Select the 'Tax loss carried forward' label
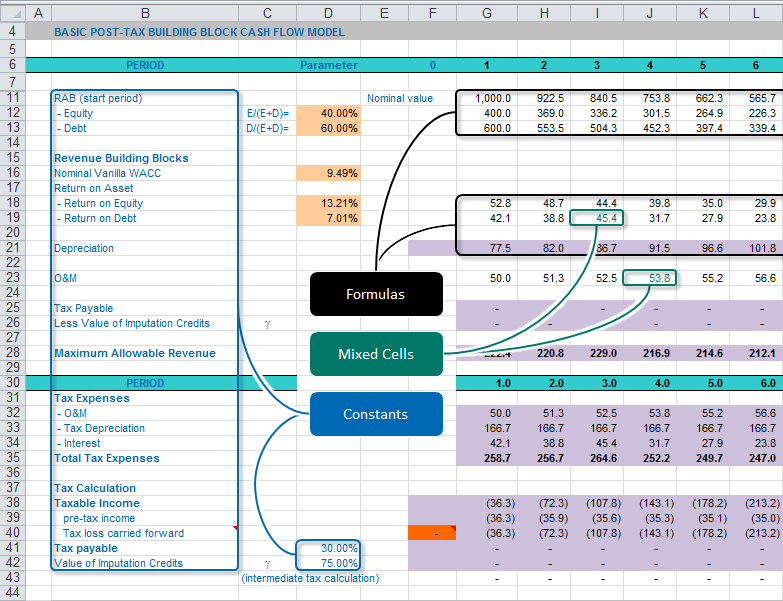This screenshot has width=783, height=601. pyautogui.click(x=123, y=533)
